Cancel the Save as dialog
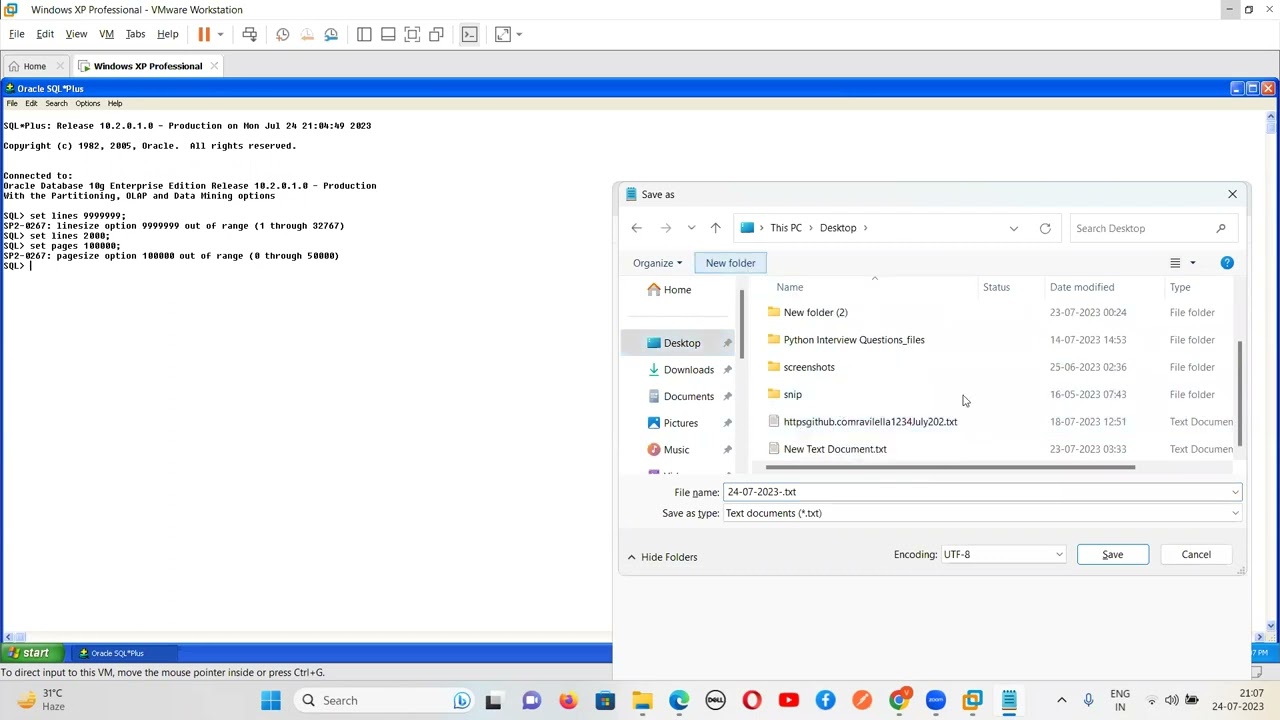The image size is (1280, 720). (1196, 555)
